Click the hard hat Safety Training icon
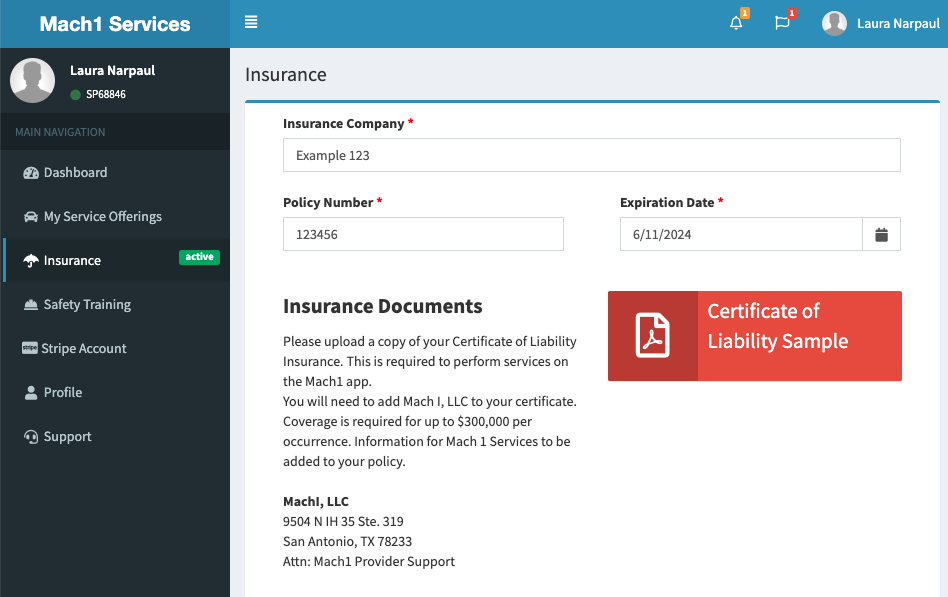The height and width of the screenshot is (597, 948). point(31,305)
